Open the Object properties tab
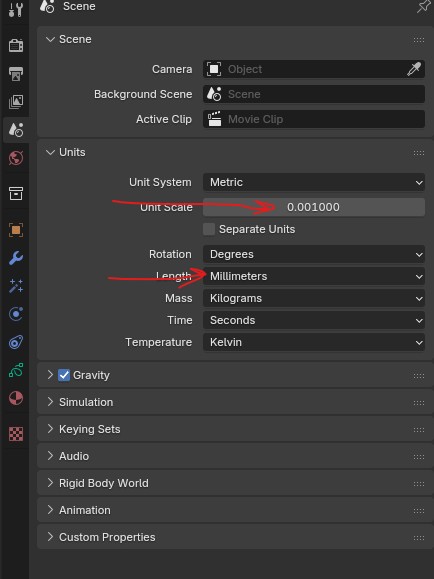Screen dimensions: 434x579 tap(16, 230)
